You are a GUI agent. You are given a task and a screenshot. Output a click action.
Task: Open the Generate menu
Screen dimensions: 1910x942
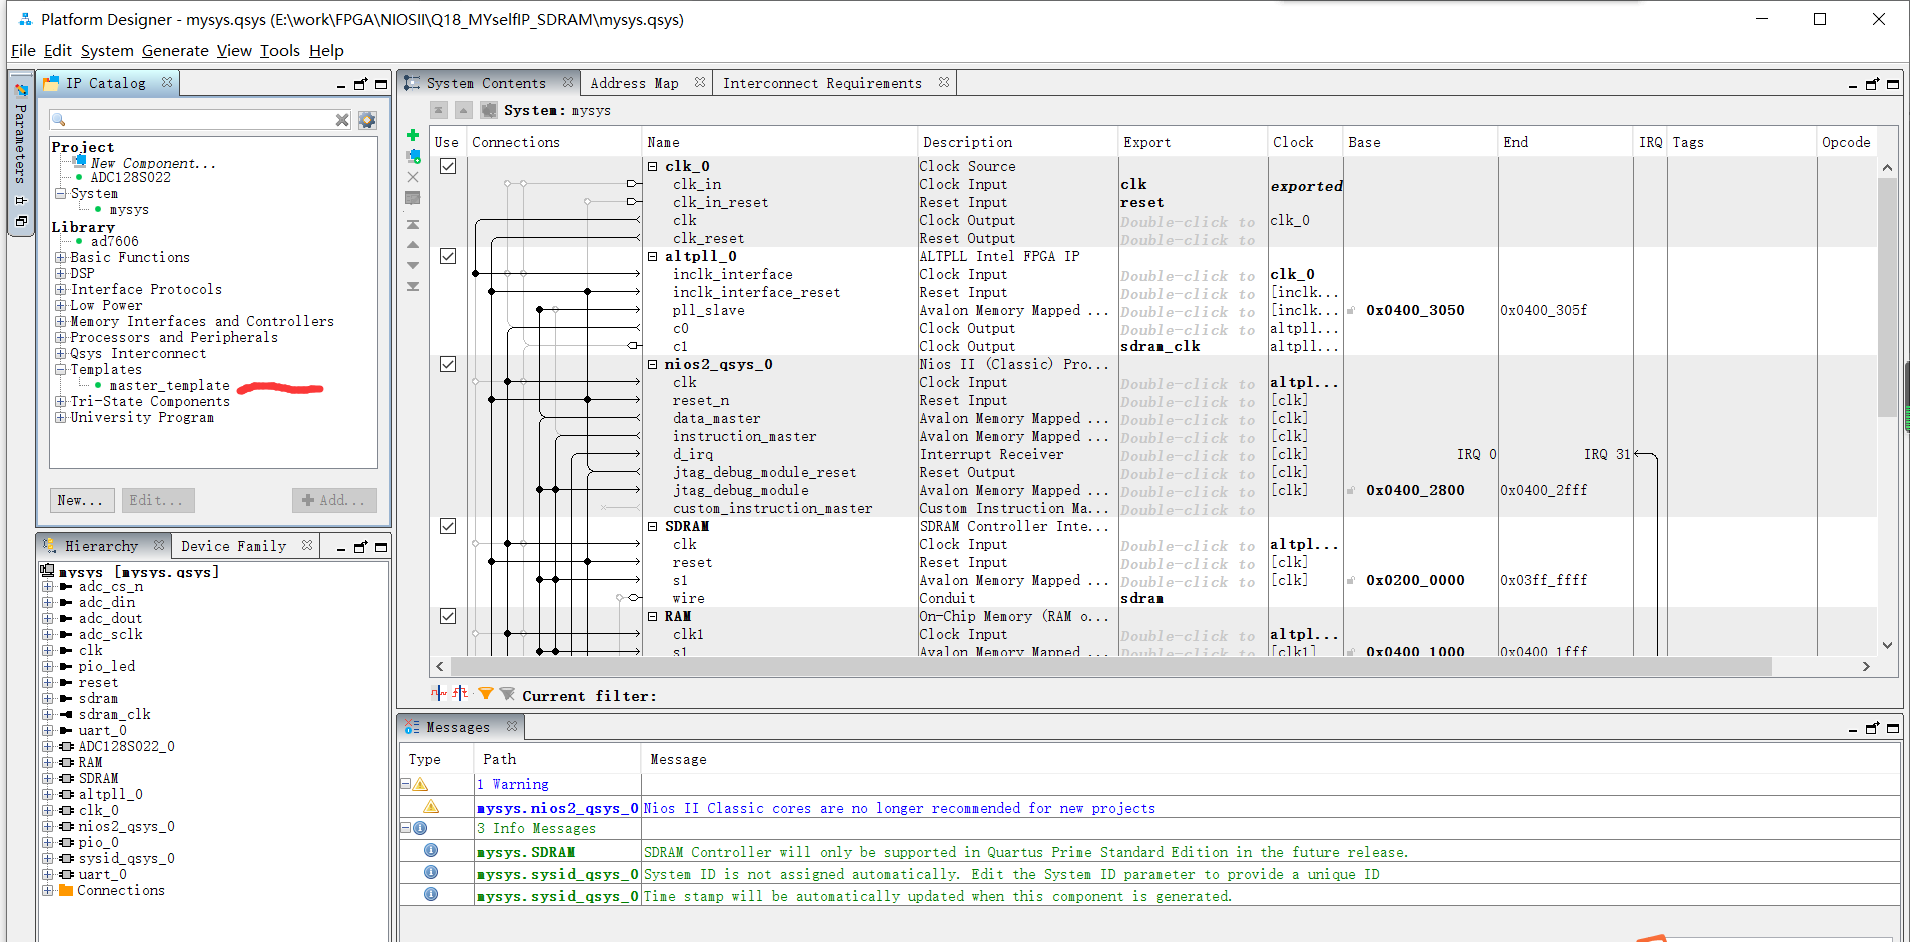(175, 50)
